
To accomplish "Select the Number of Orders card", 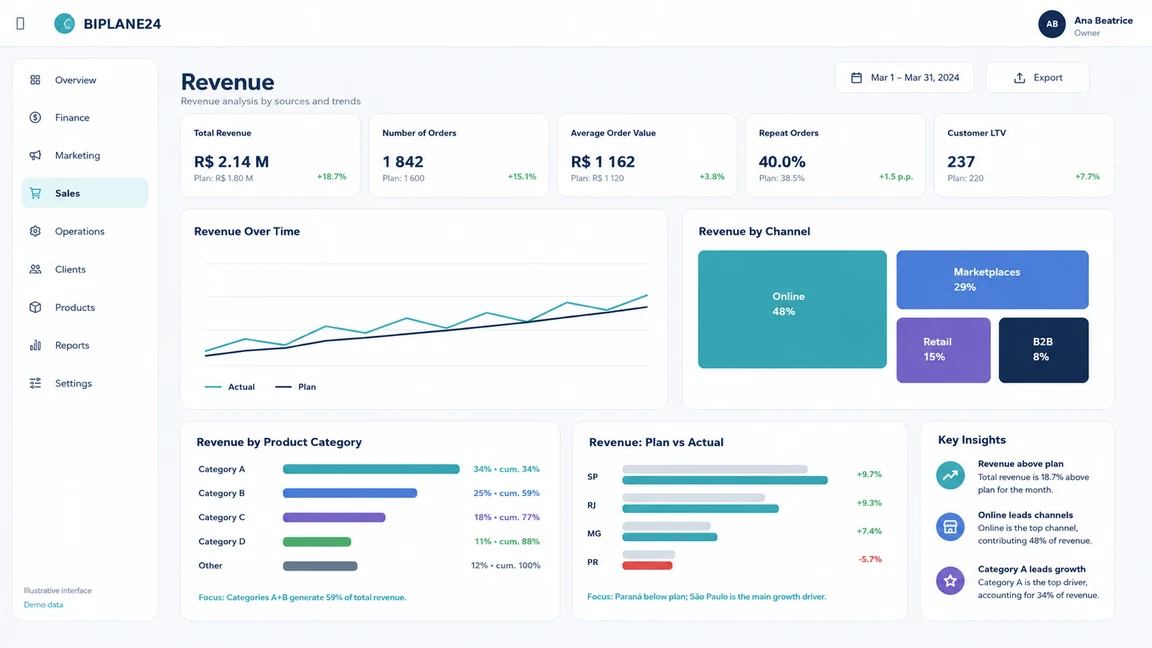I will tap(458, 155).
